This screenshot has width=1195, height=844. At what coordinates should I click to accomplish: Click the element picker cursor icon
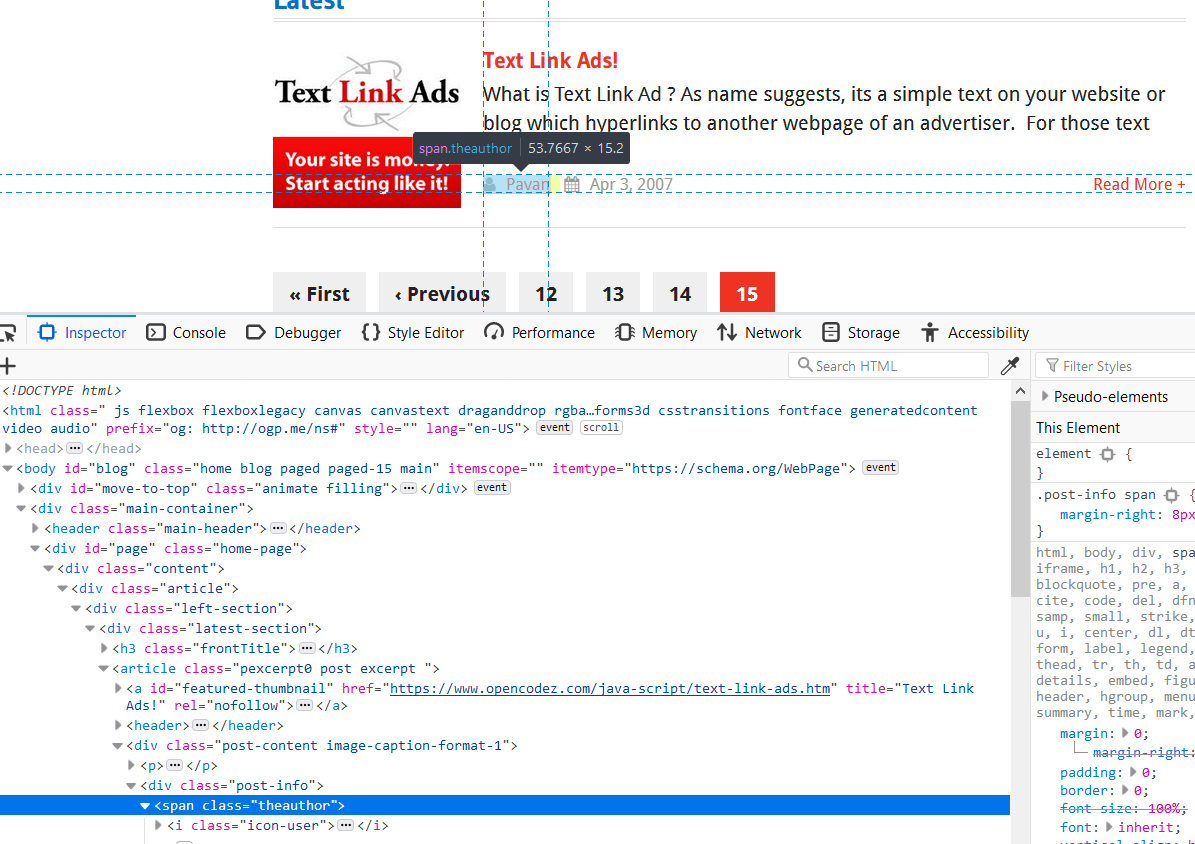point(8,333)
